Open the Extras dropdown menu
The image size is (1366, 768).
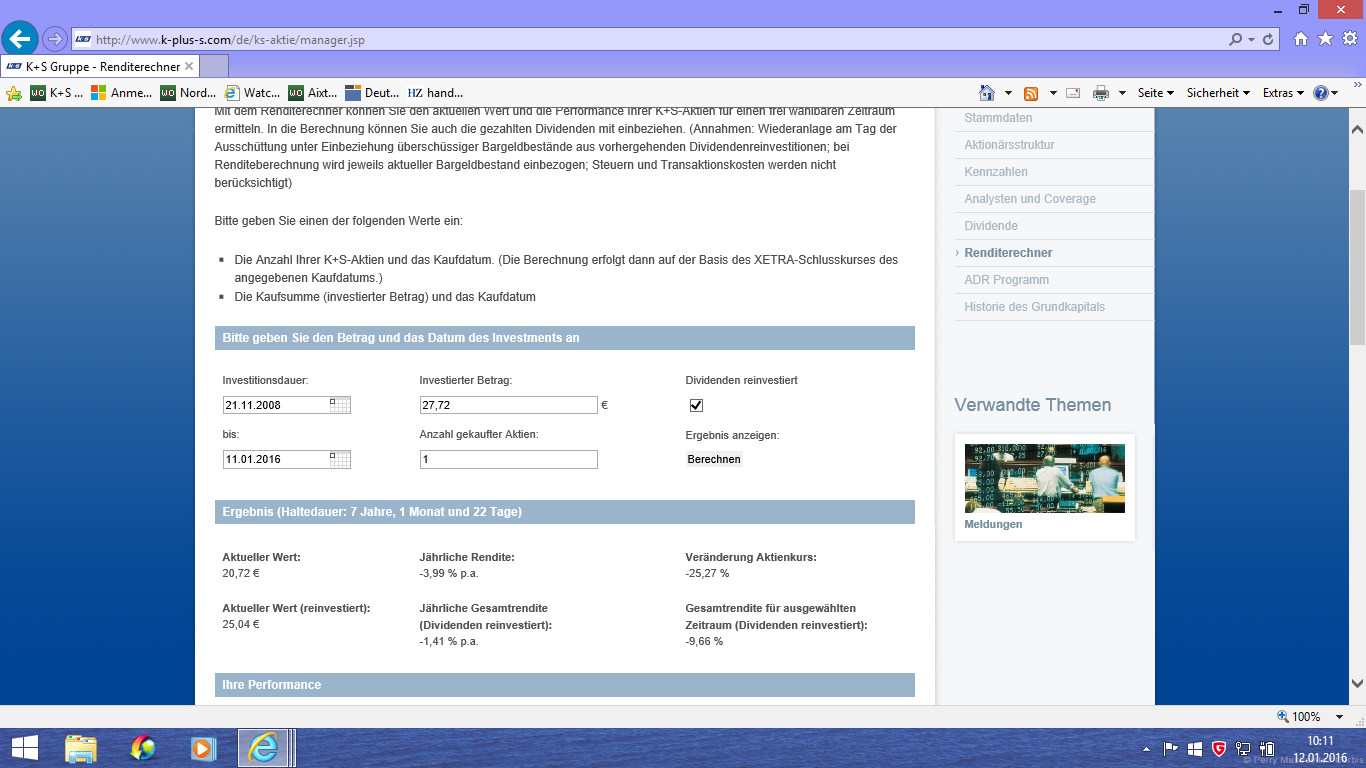coord(1283,93)
